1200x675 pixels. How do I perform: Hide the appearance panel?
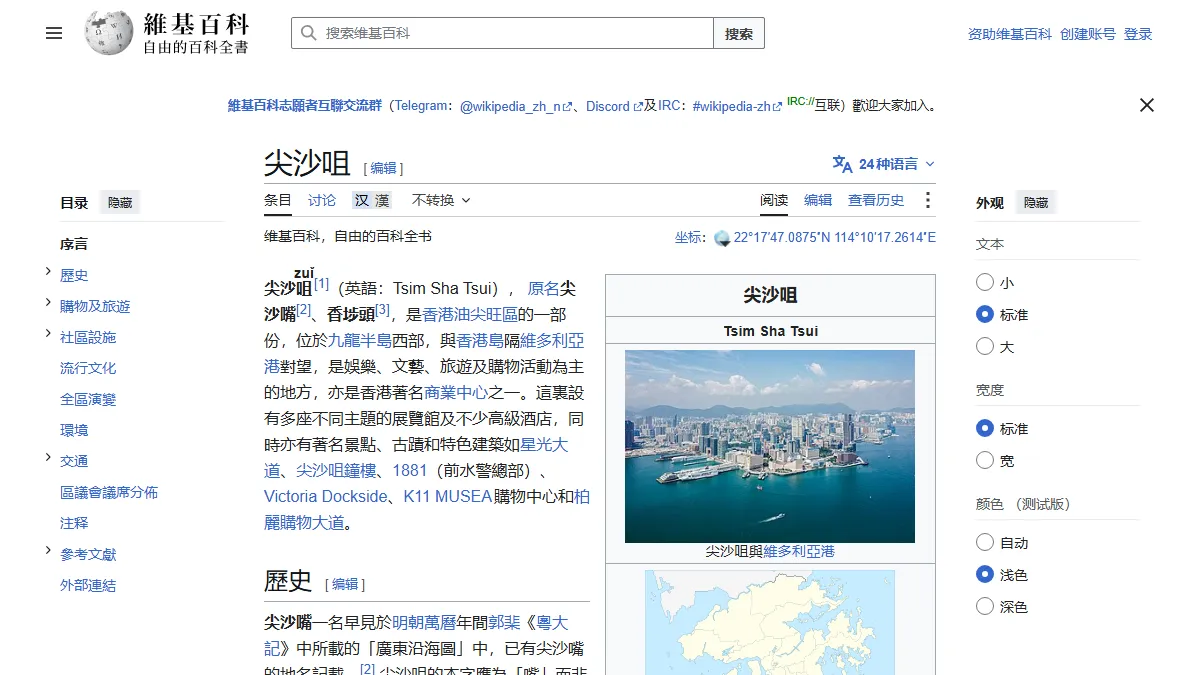click(x=1036, y=202)
